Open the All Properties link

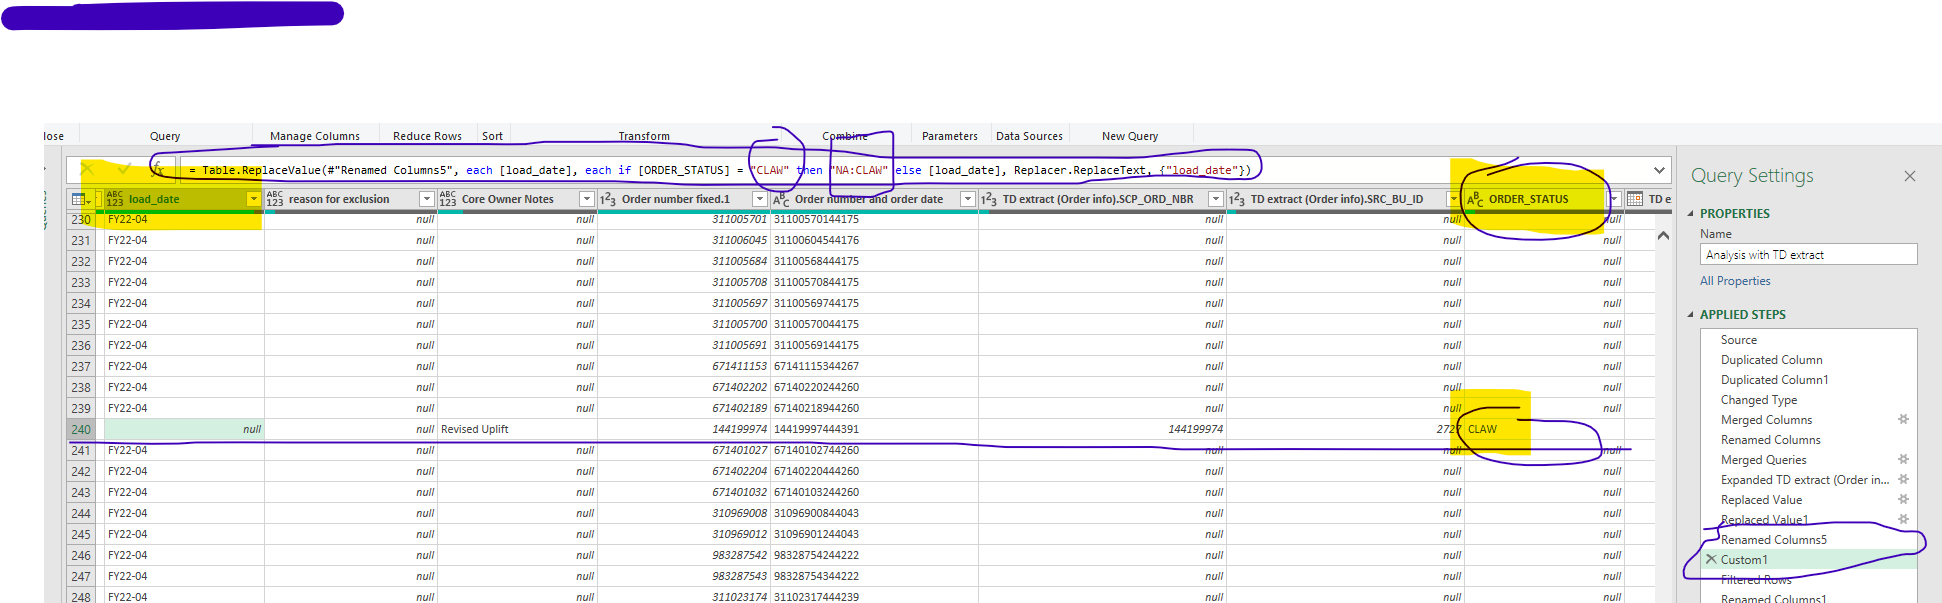tap(1735, 281)
